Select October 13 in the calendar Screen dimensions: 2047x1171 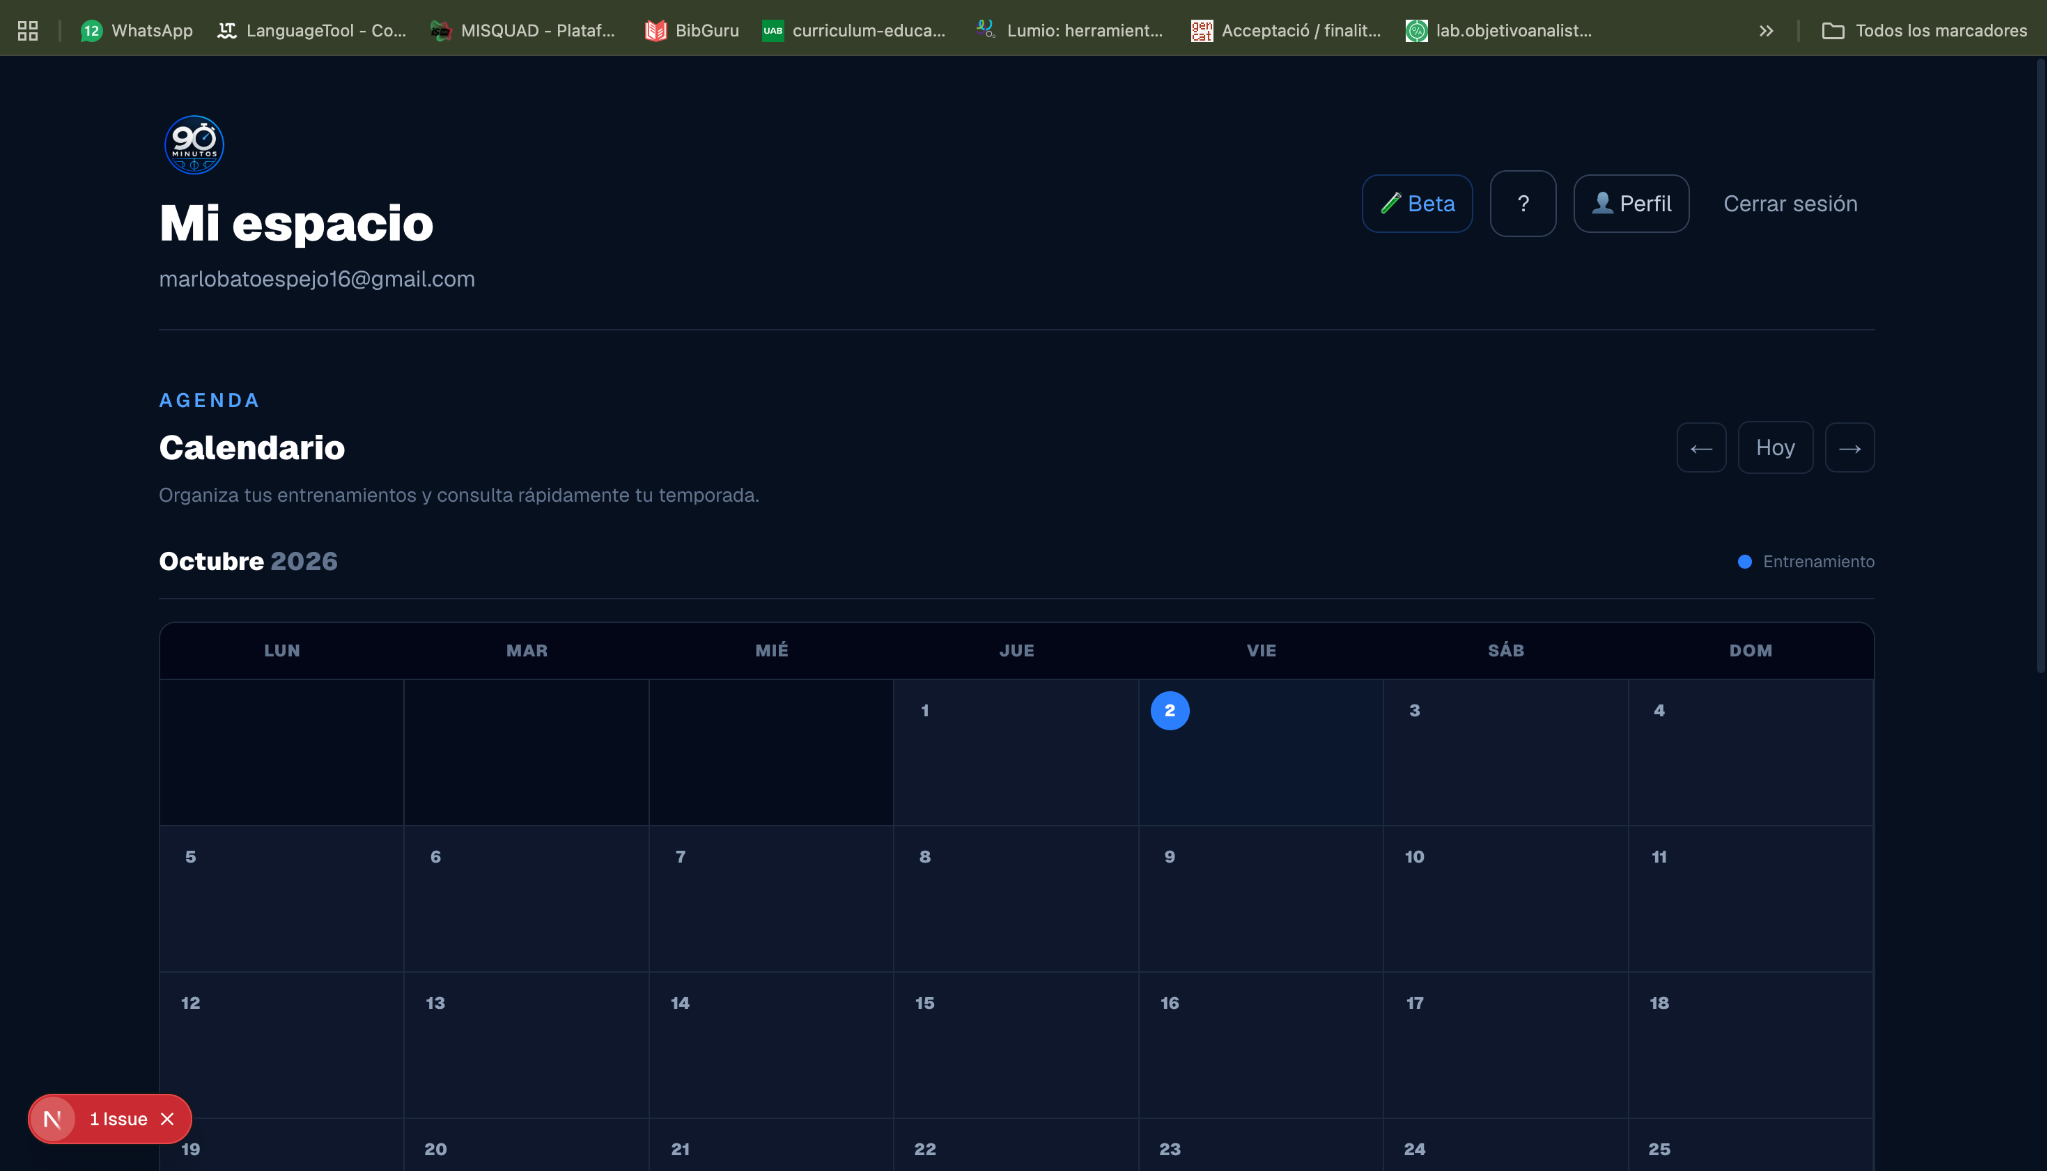[x=526, y=1045]
